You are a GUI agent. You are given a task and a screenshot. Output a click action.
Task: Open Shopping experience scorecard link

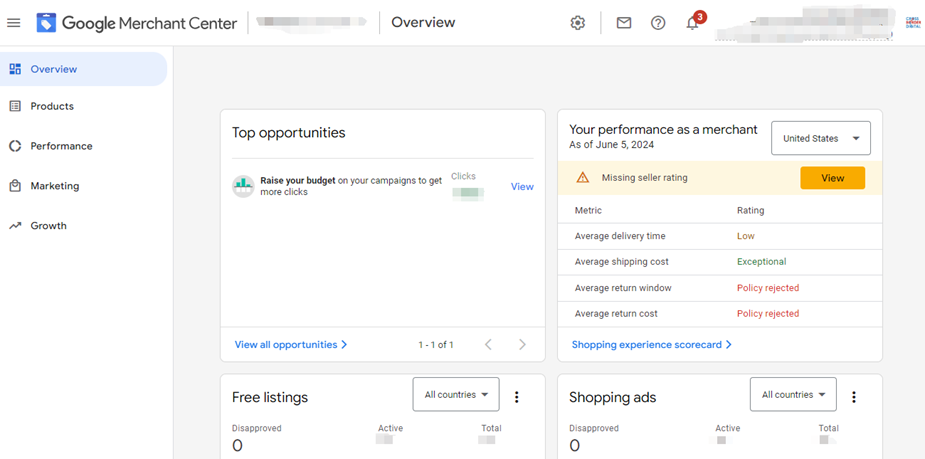(651, 344)
